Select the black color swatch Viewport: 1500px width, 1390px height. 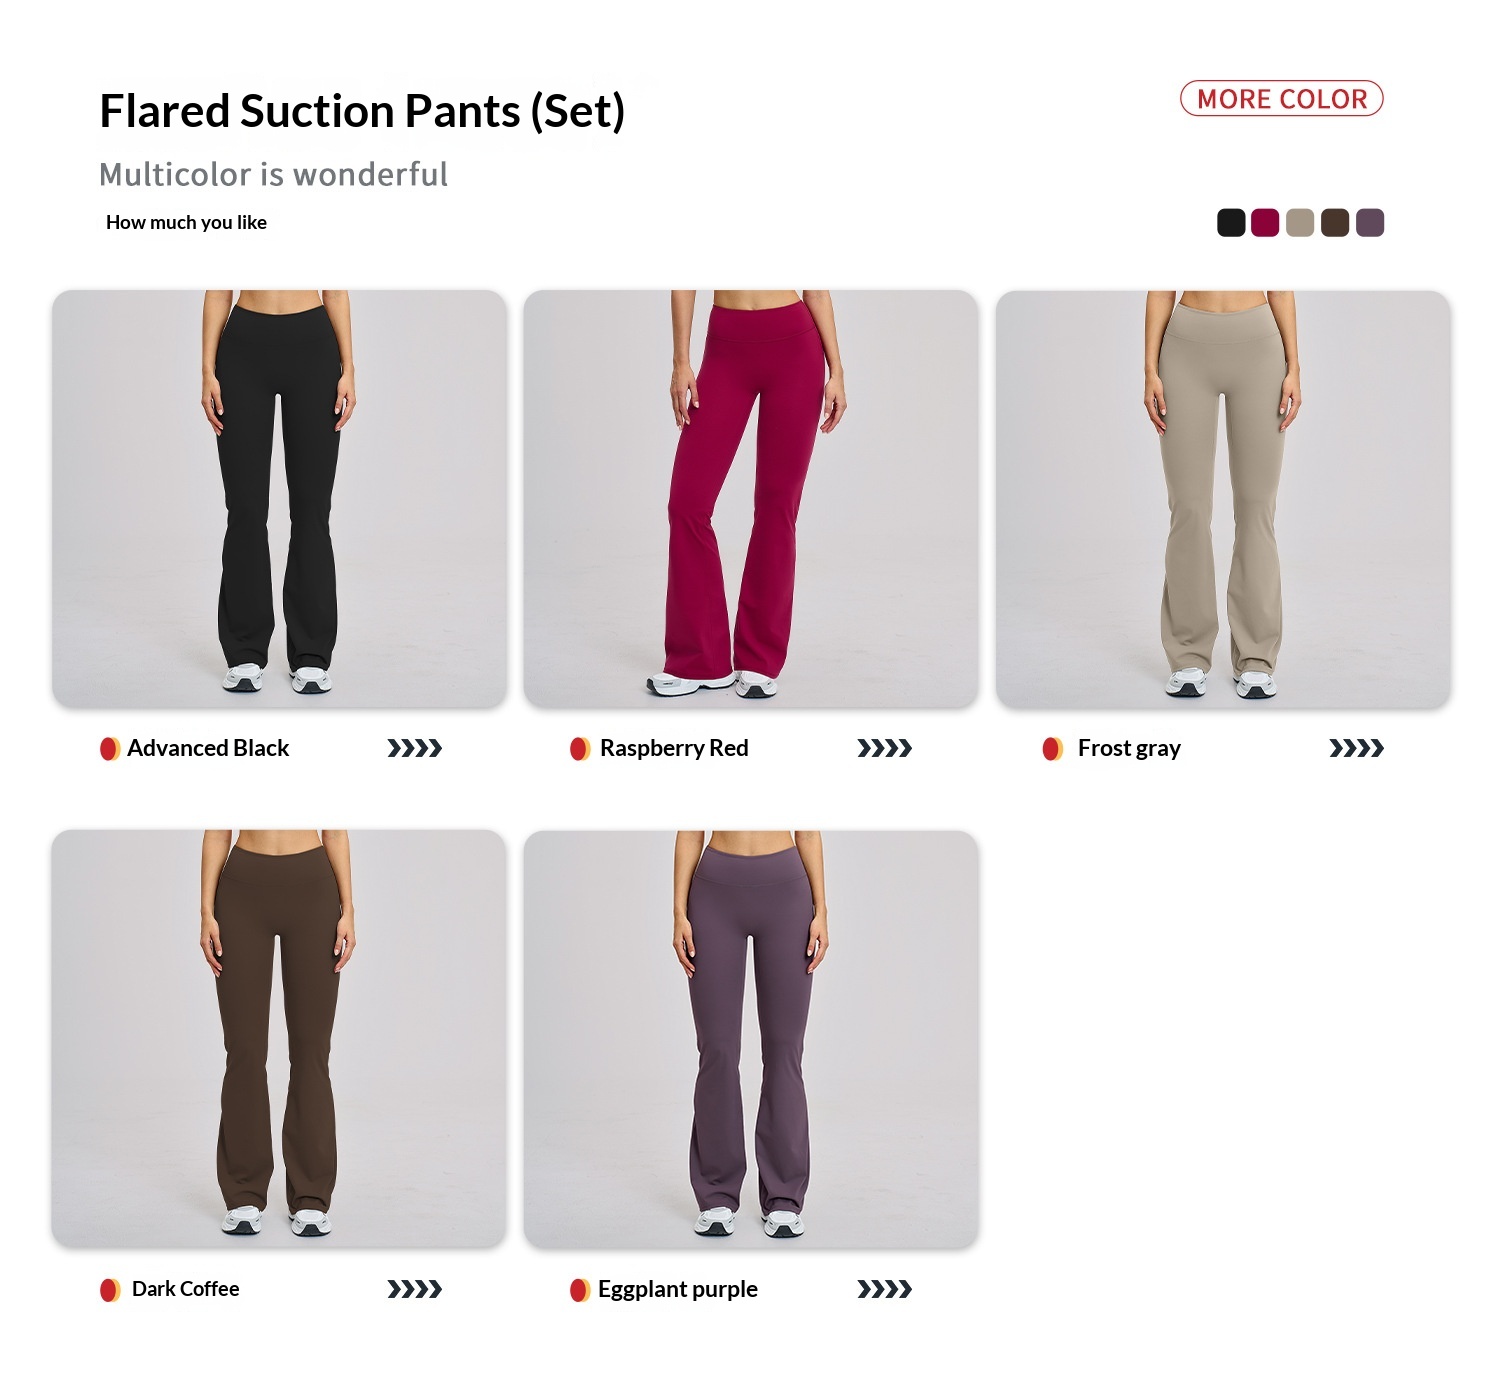[x=1230, y=223]
